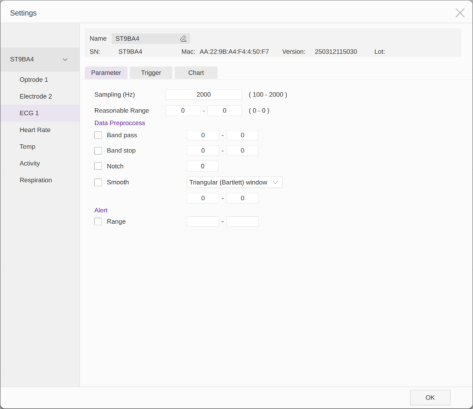The image size is (473, 409).
Task: Toggle the Notch filter checkbox
Action: pos(98,166)
